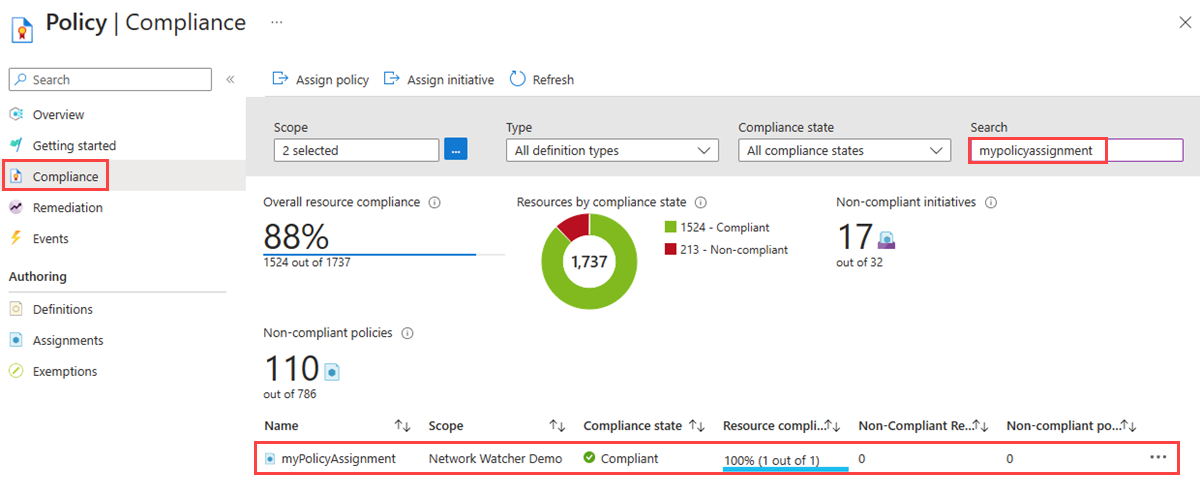Viewport: 1200px width, 494px height.
Task: Open Definitions under Authoring
Action: [63, 310]
